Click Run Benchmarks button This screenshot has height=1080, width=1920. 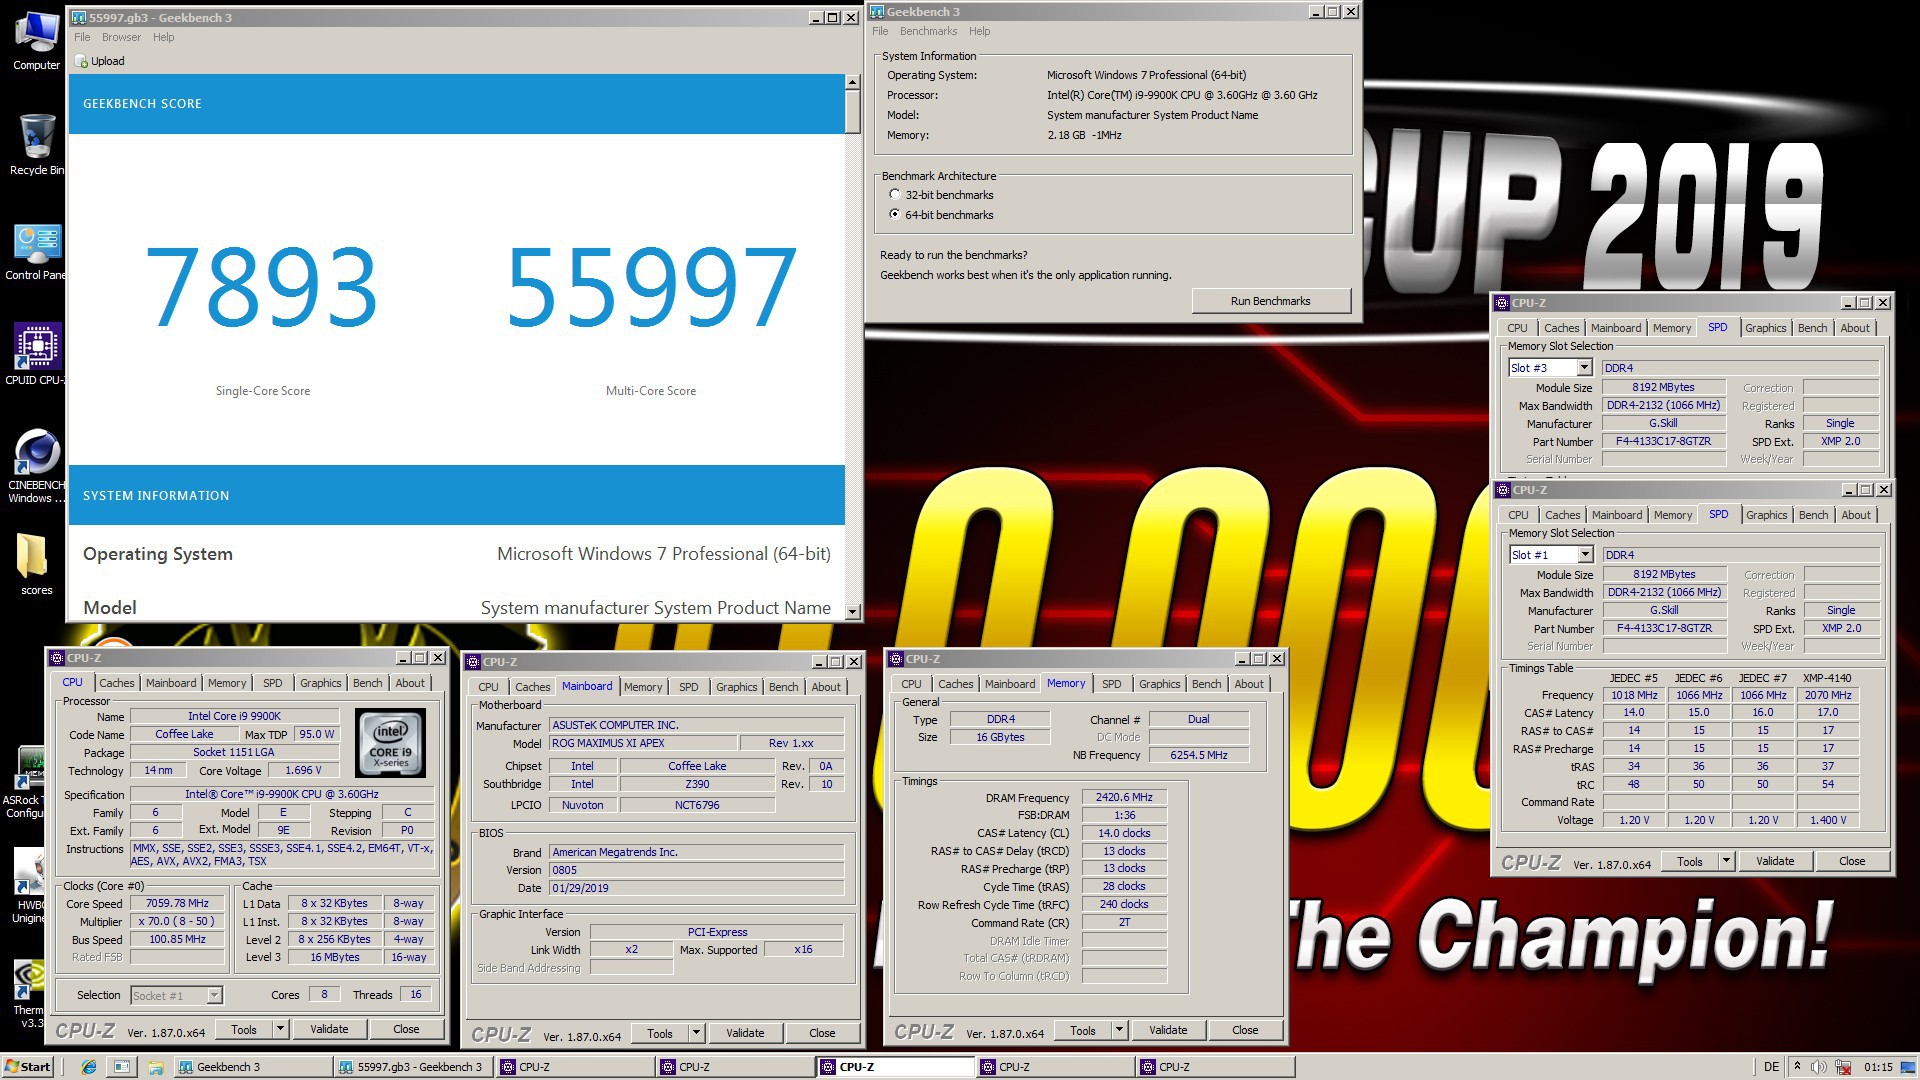tap(1270, 301)
